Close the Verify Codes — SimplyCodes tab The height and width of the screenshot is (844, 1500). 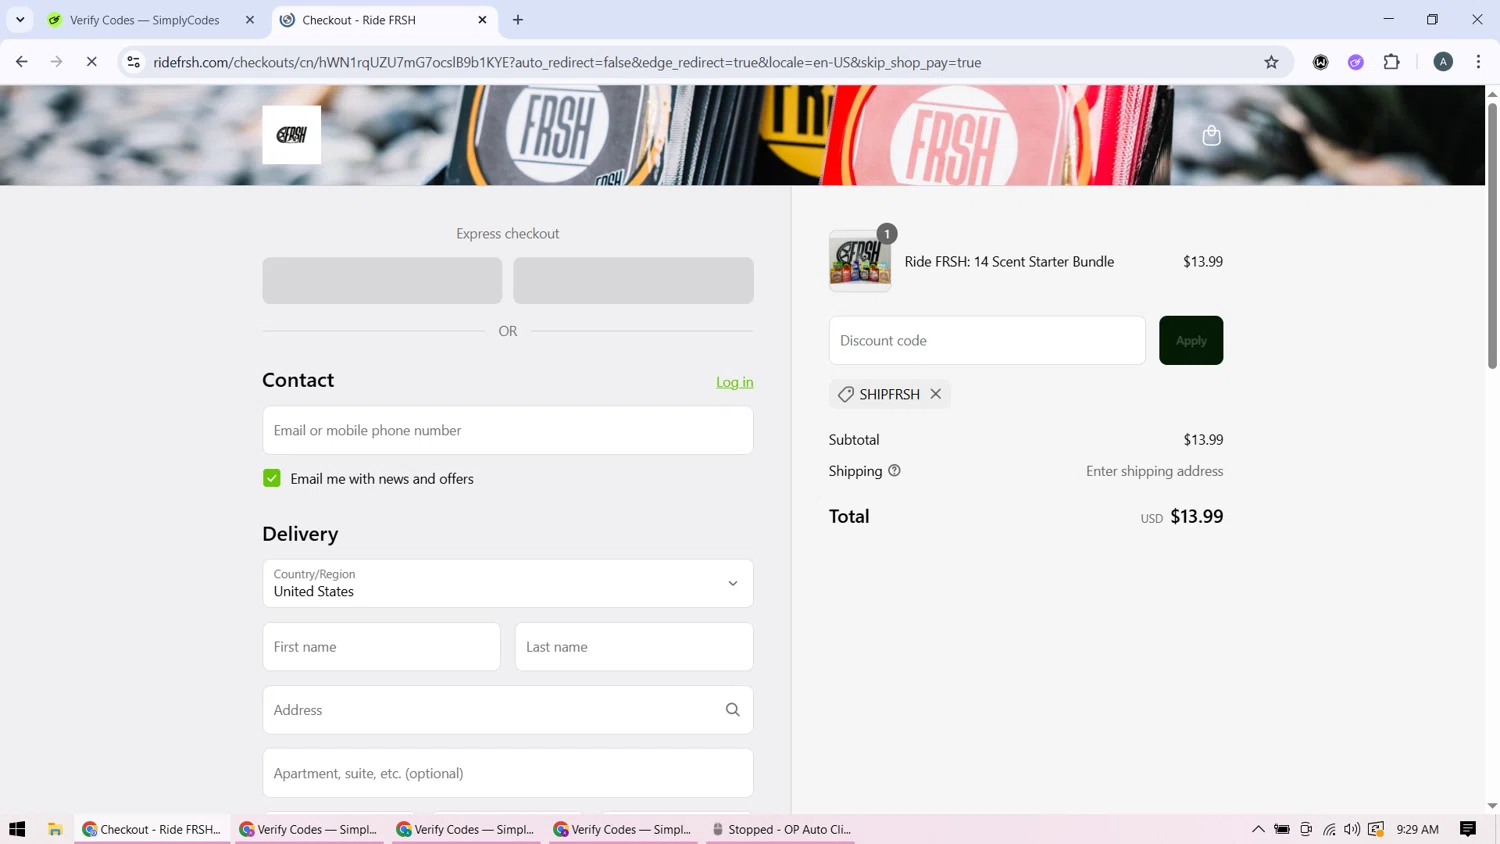click(x=250, y=20)
